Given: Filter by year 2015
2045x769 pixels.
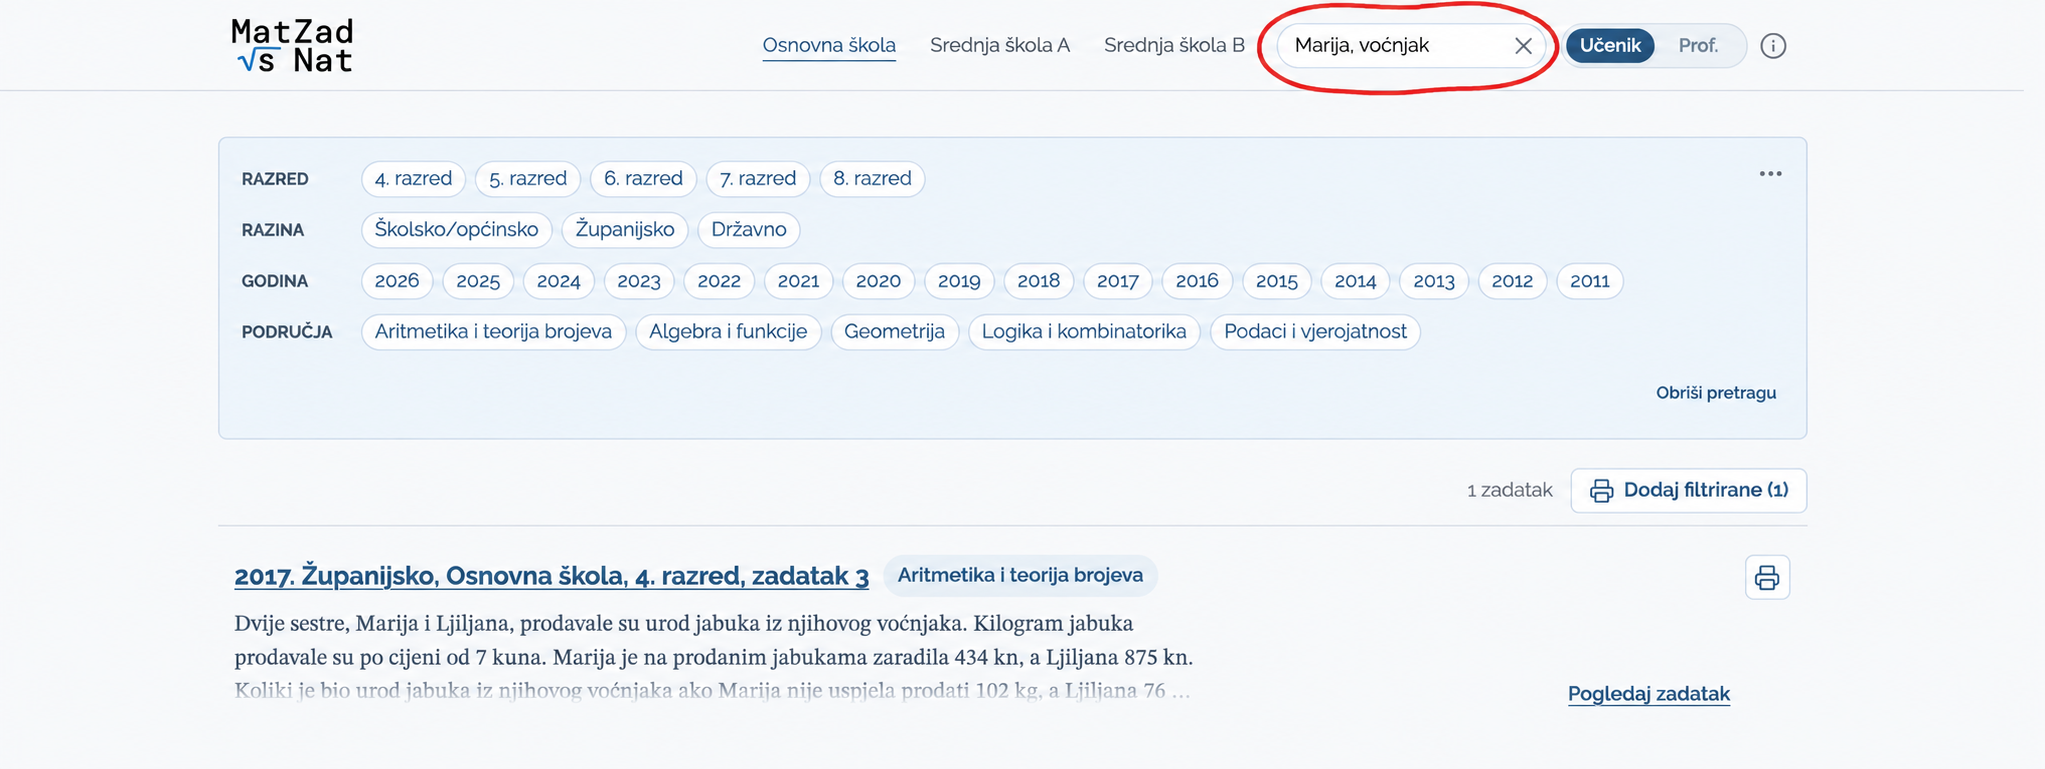Looking at the screenshot, I should (1277, 281).
